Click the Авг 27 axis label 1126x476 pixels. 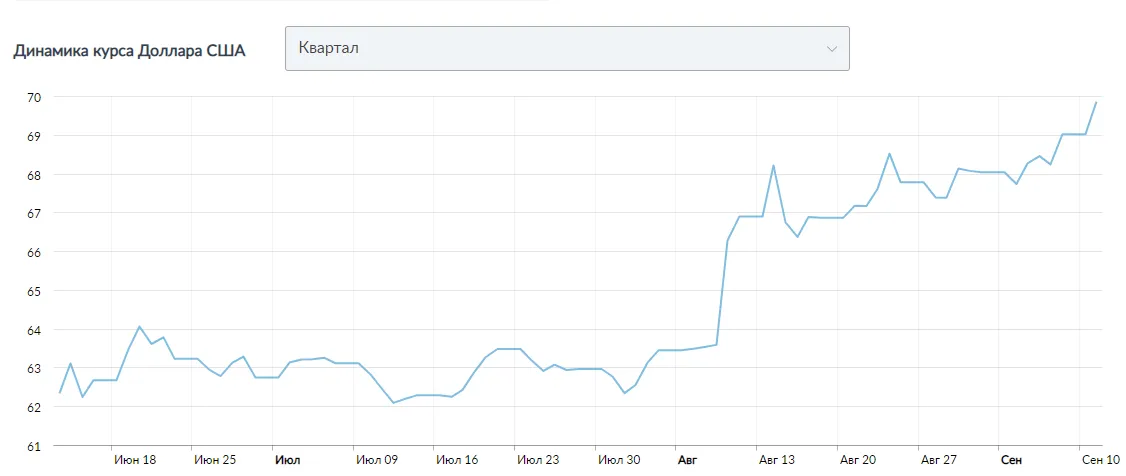pos(939,459)
